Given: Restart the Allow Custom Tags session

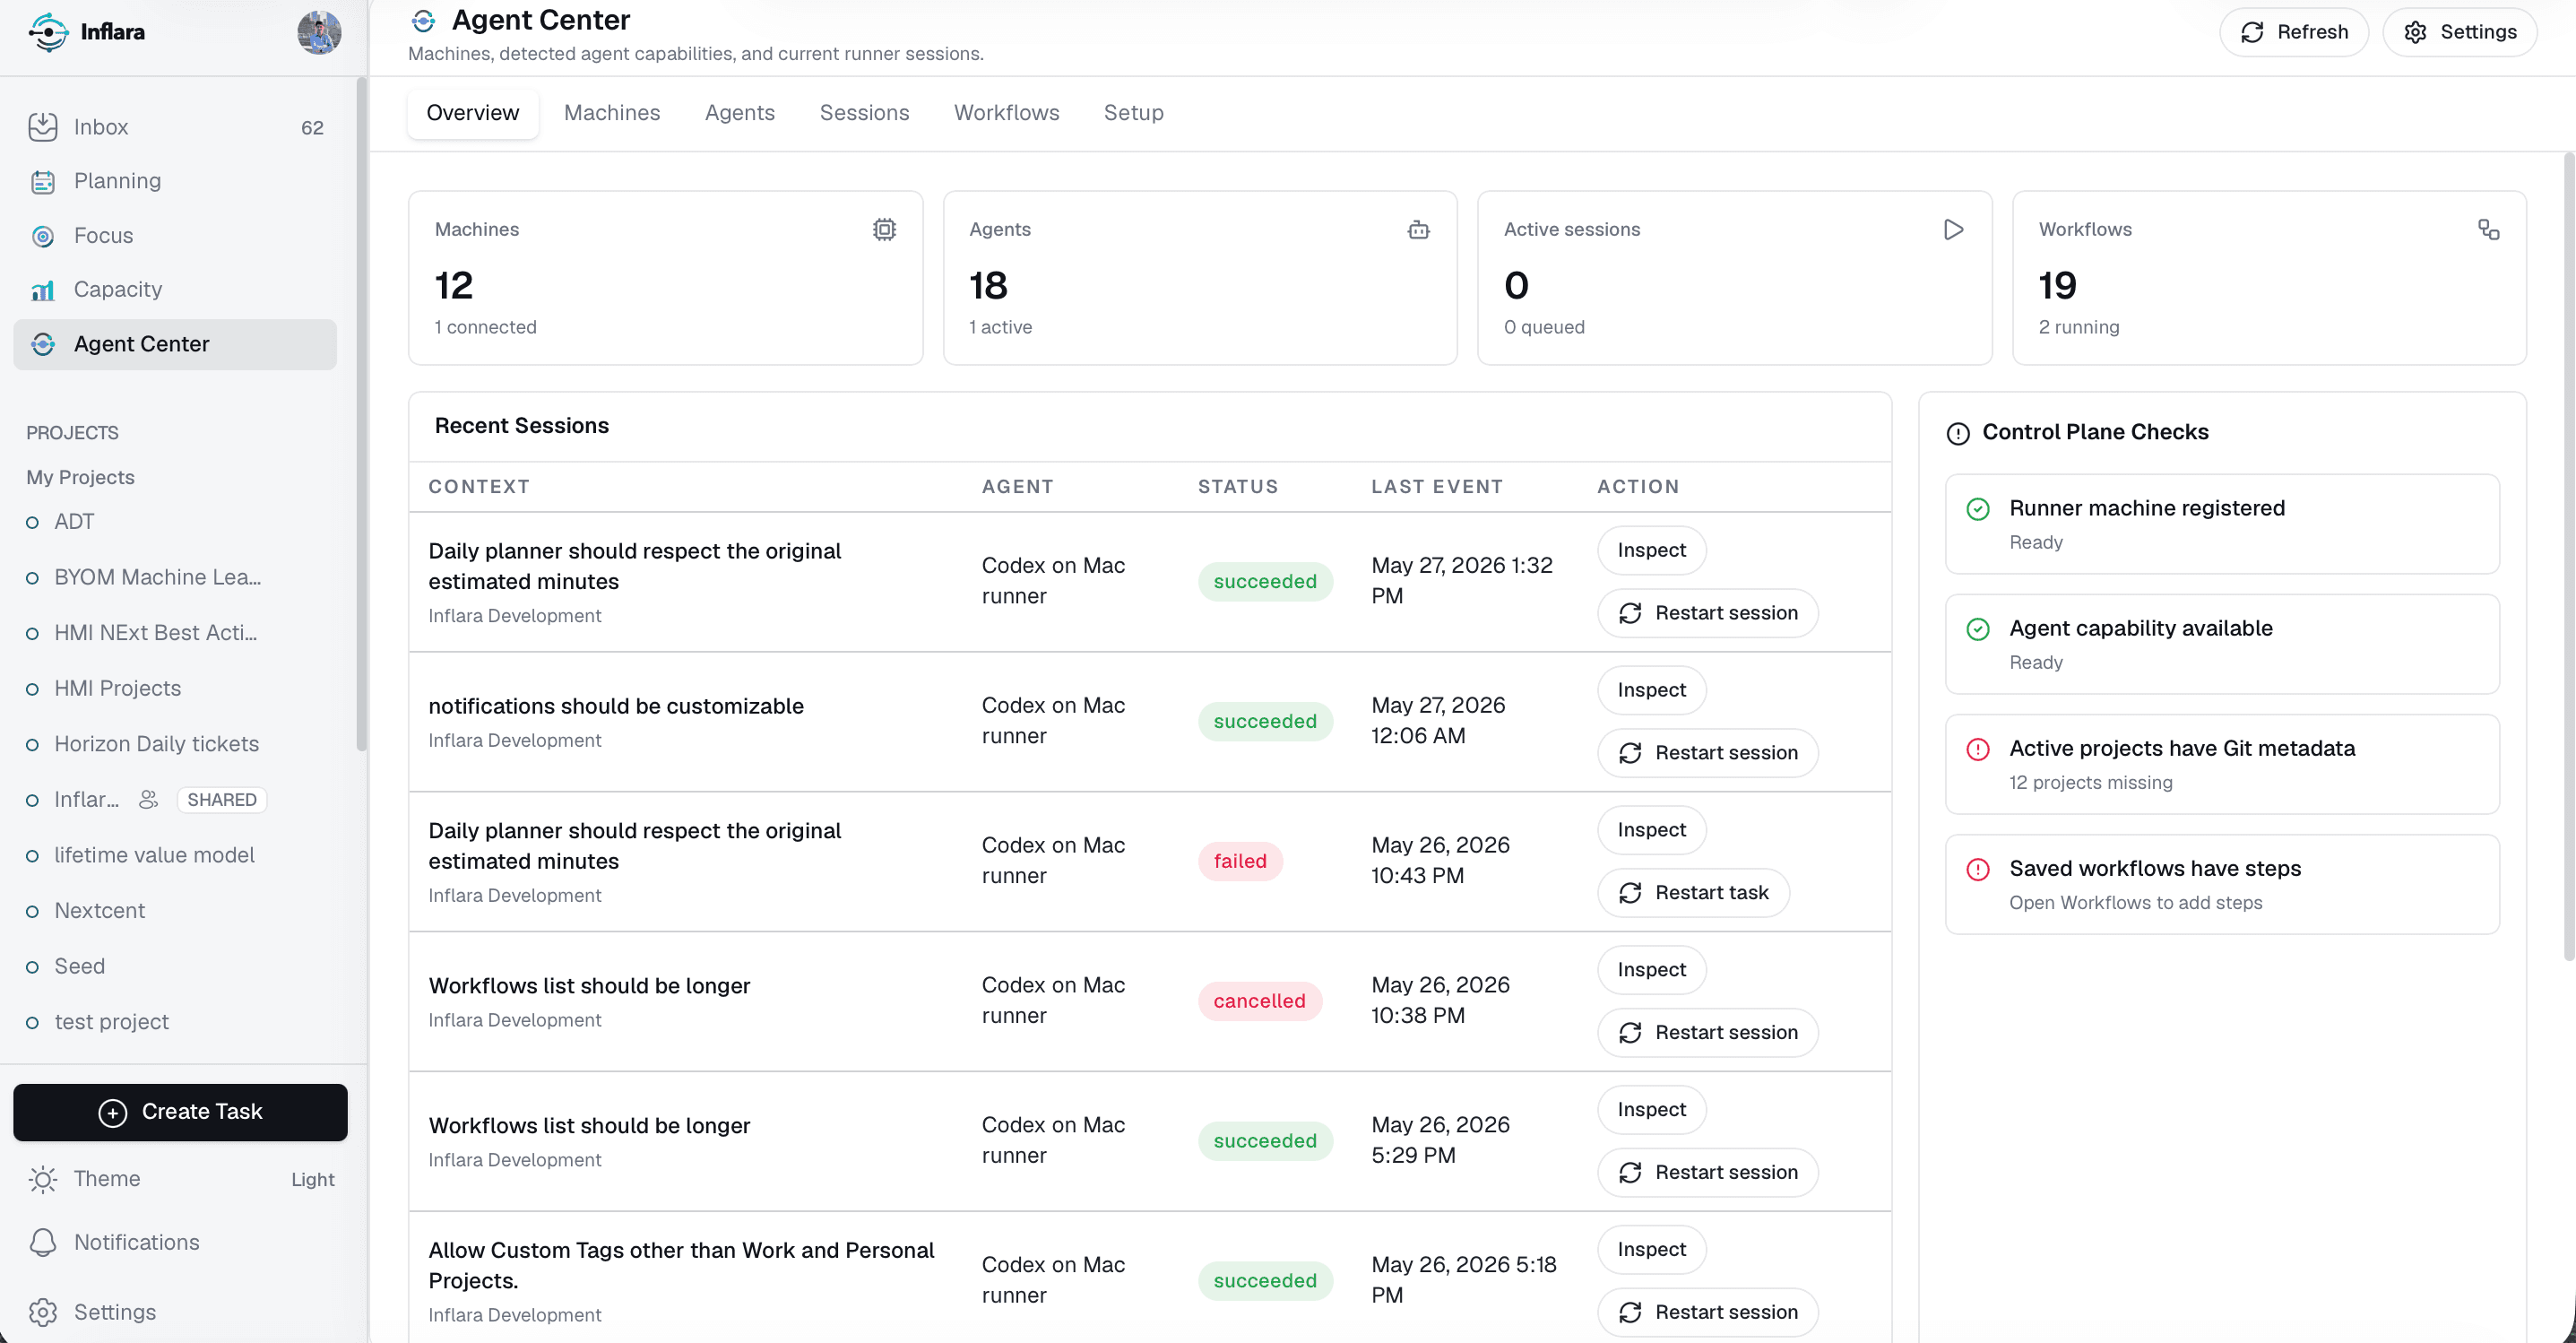Looking at the screenshot, I should (x=1707, y=1313).
